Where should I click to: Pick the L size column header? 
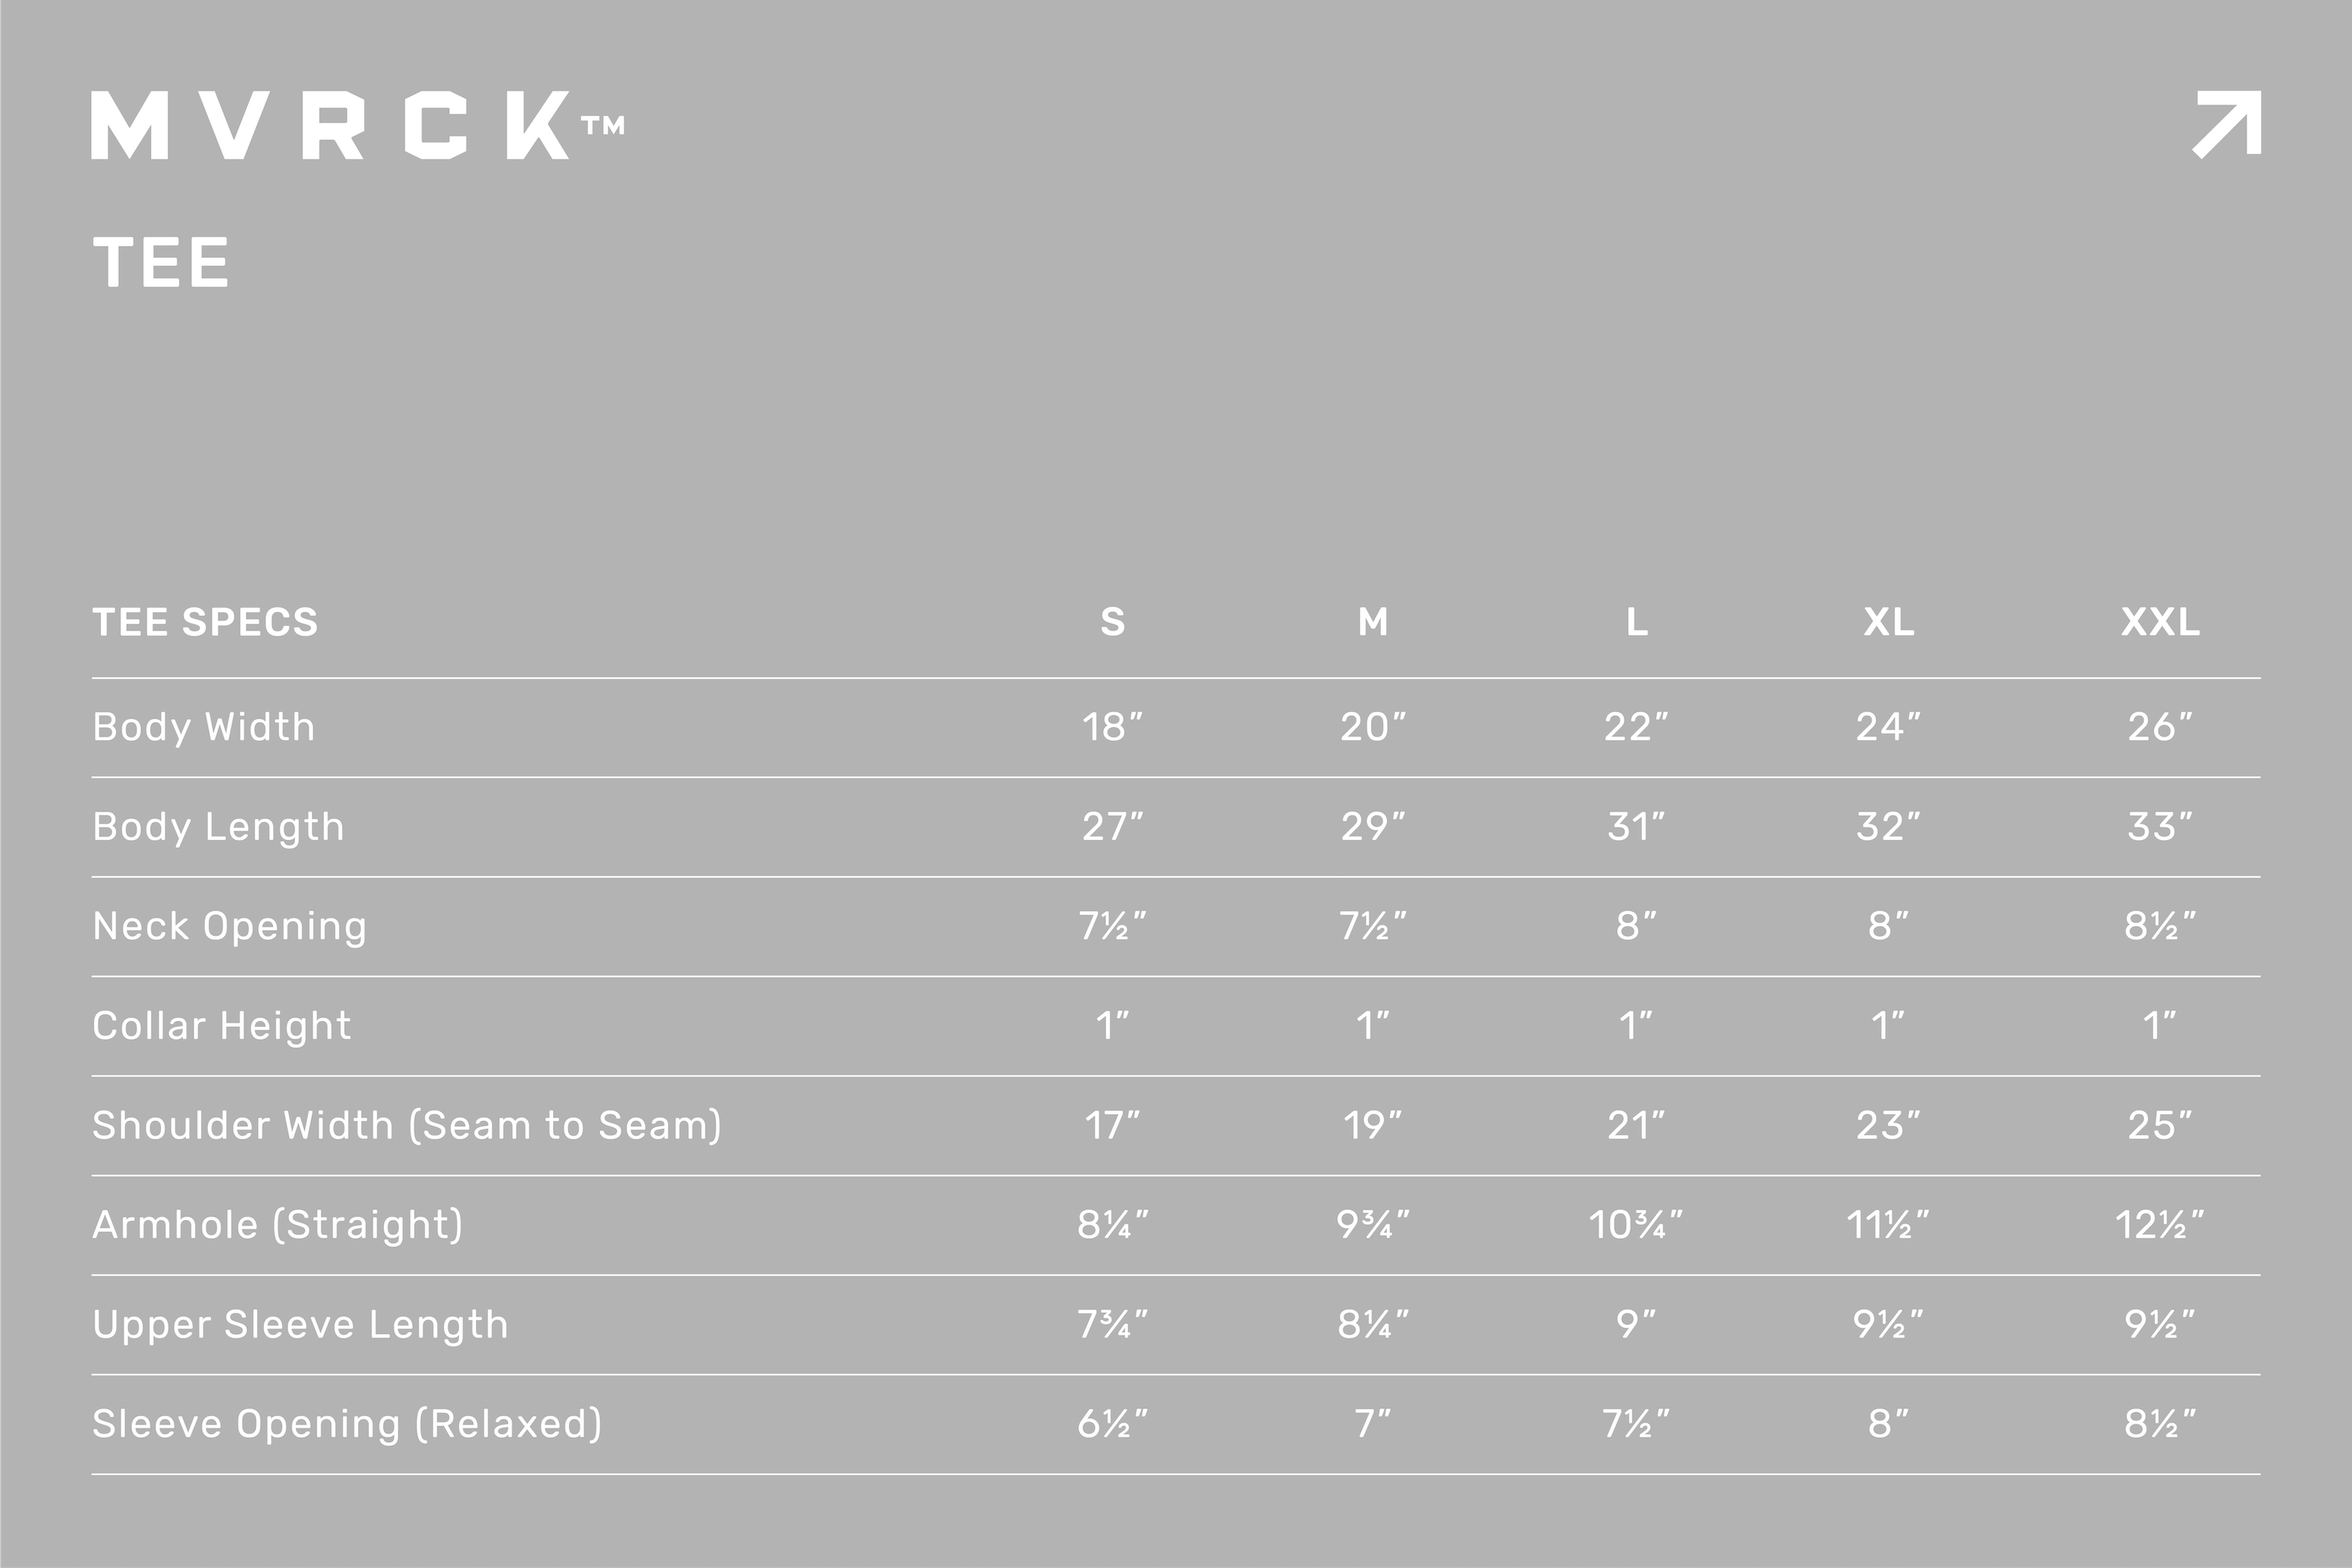tap(1636, 622)
